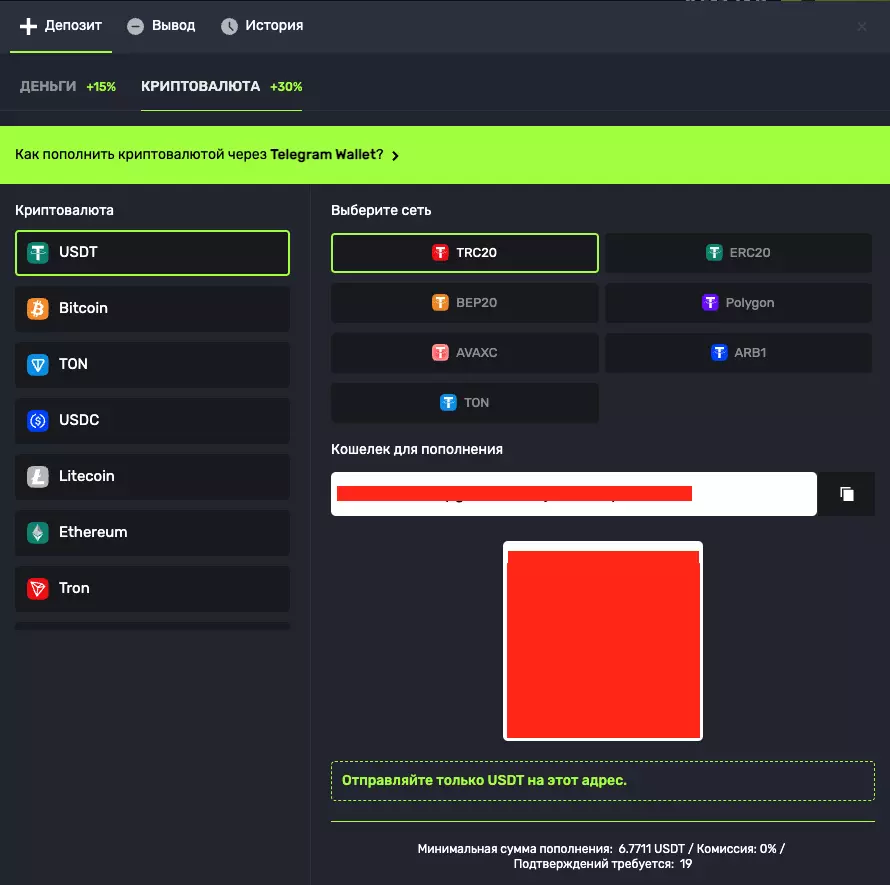Pick the Polygon network
This screenshot has height=885, width=890.
(738, 303)
